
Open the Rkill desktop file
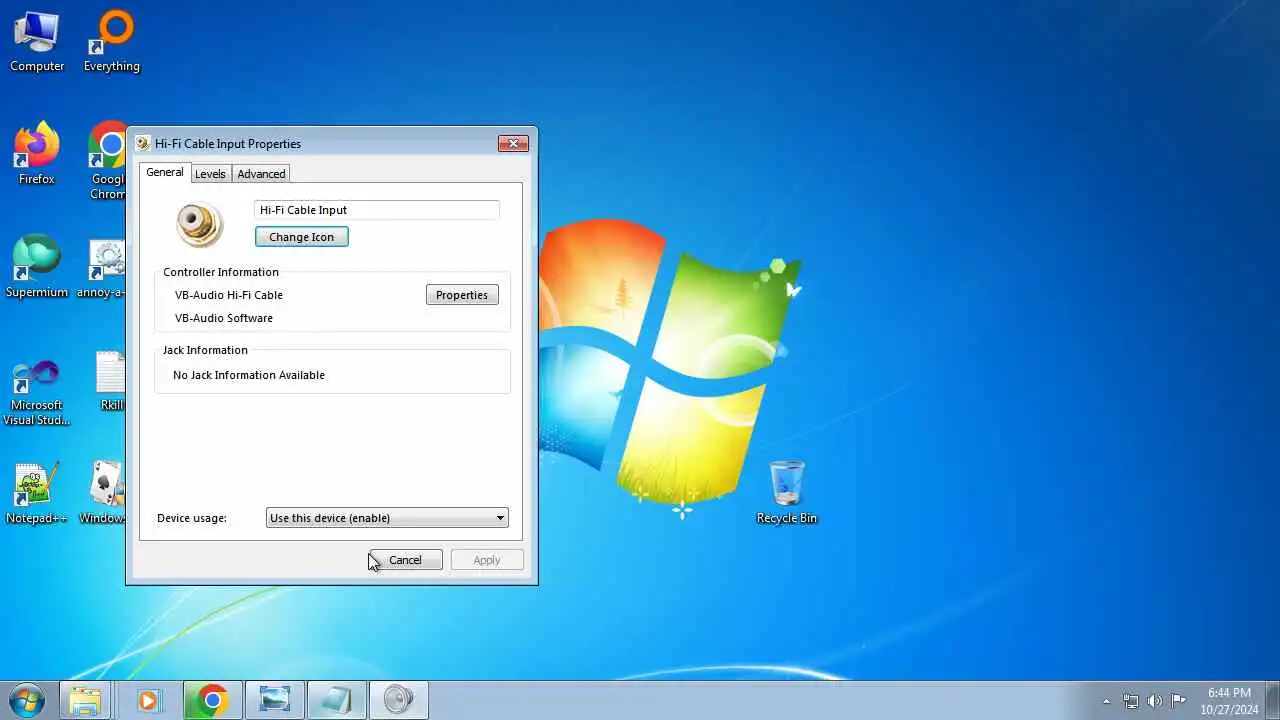click(x=111, y=380)
